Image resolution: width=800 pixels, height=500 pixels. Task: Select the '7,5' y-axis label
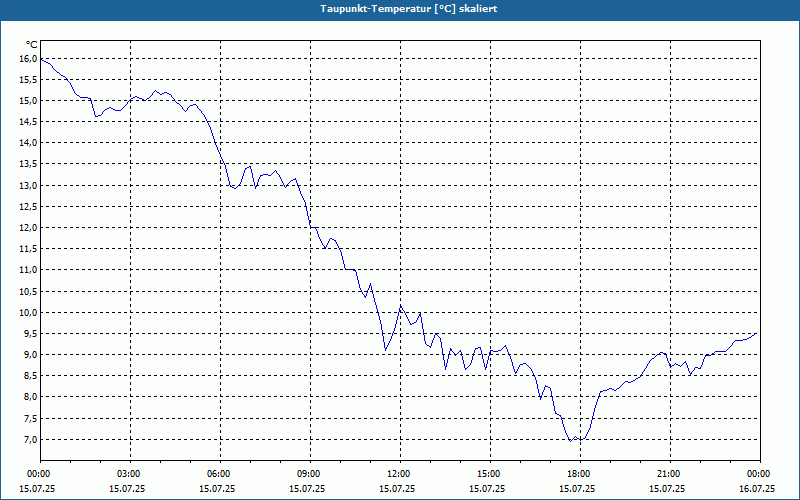point(31,419)
